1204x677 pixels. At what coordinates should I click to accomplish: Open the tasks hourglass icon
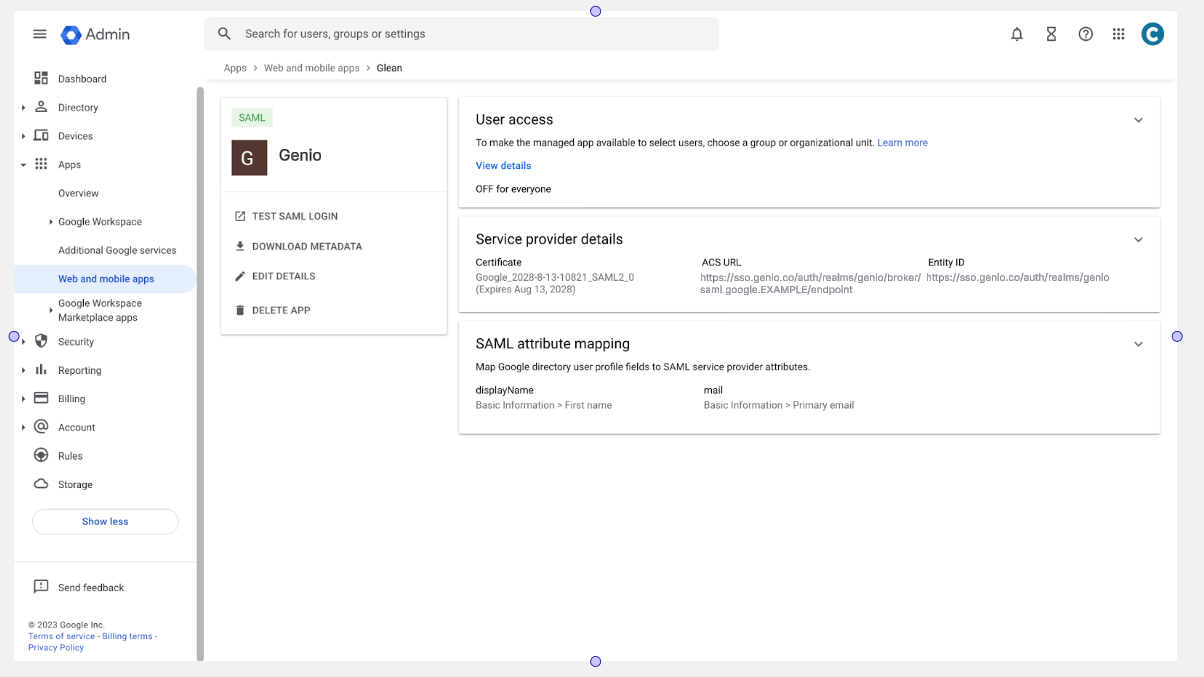tap(1051, 34)
